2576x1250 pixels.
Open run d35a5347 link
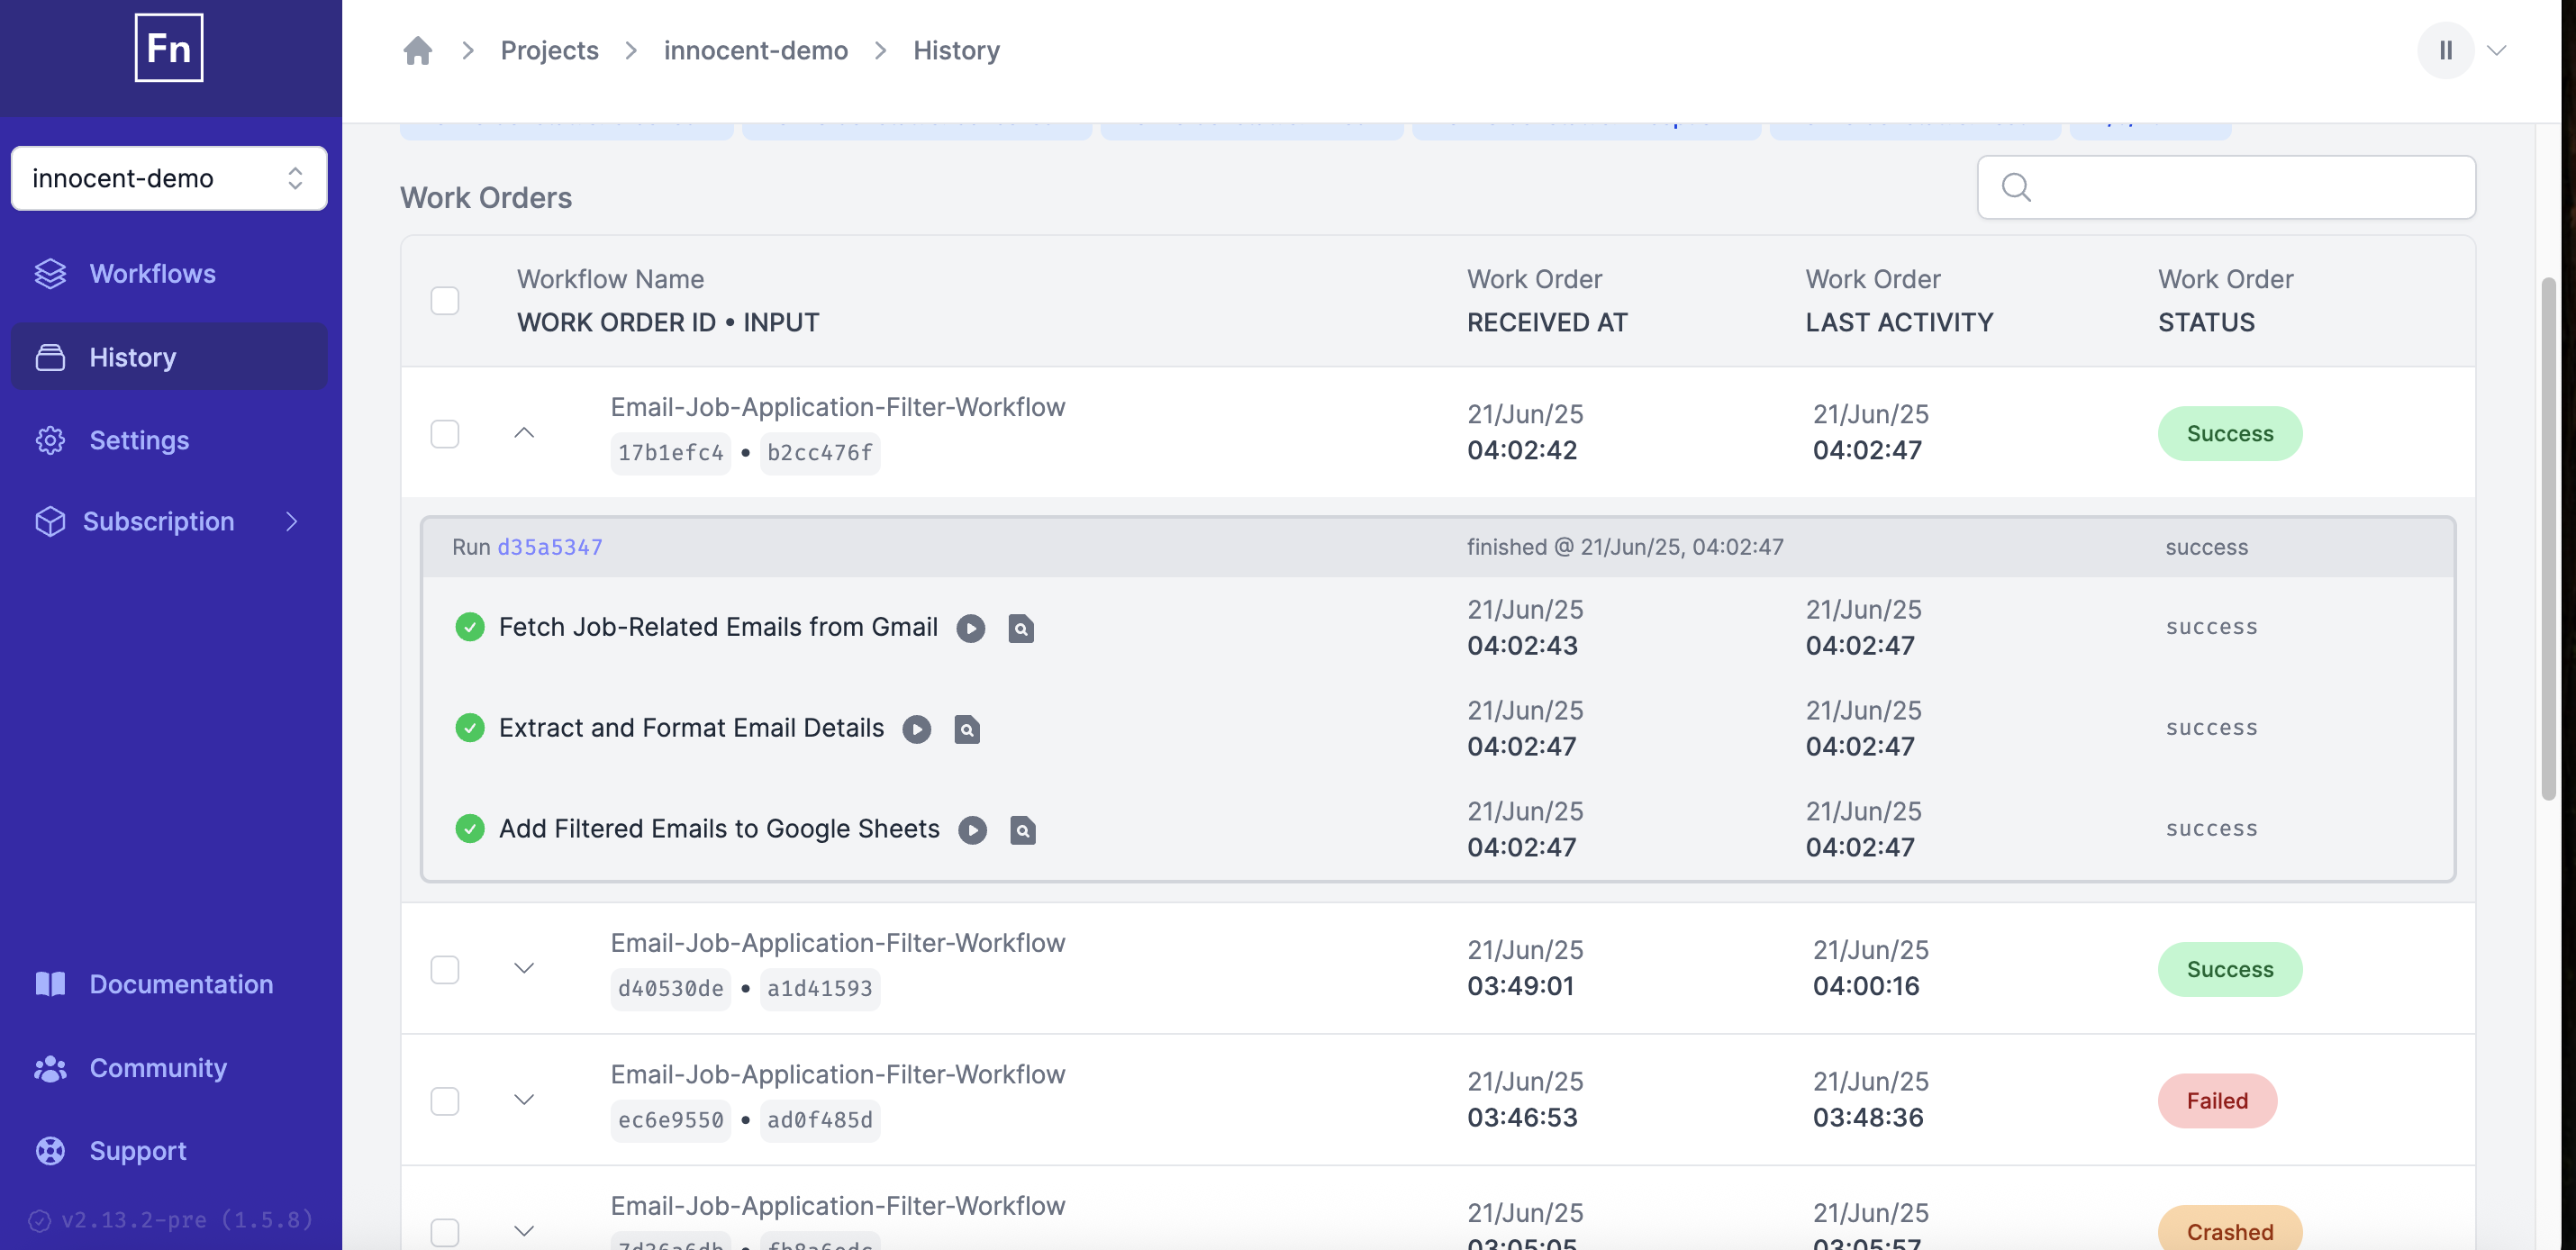click(550, 547)
